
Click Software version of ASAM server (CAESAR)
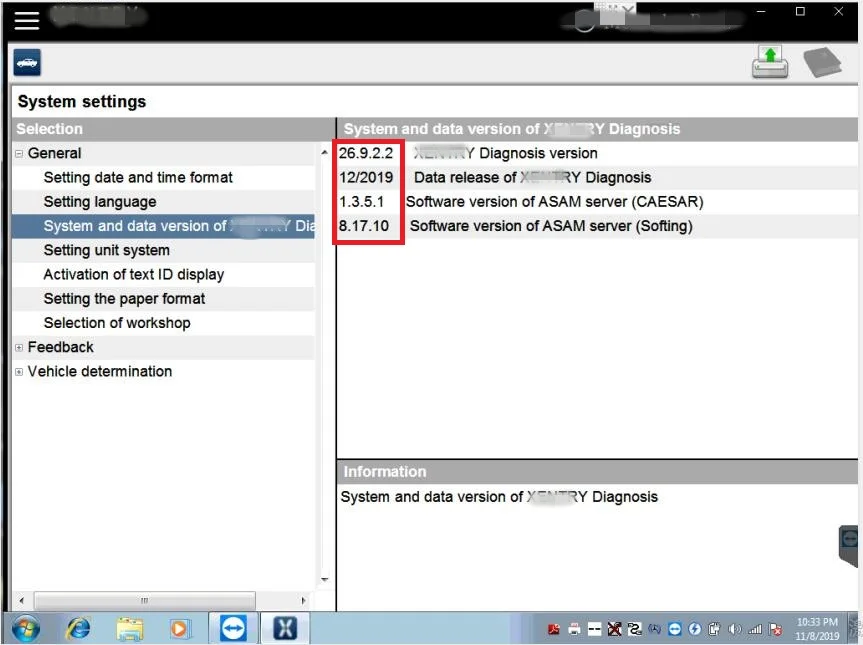(555, 201)
